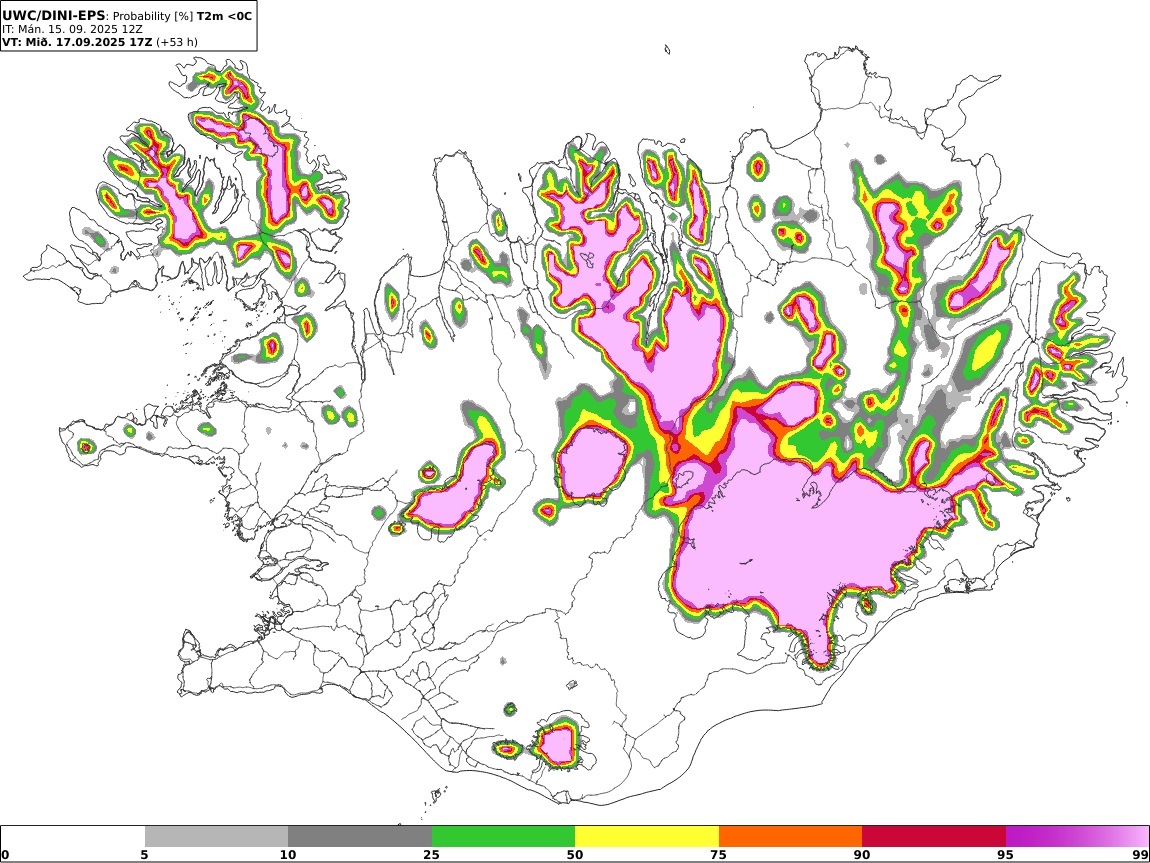Click the legend tick label '90'
Viewport: 1150px width, 863px height.
[862, 855]
